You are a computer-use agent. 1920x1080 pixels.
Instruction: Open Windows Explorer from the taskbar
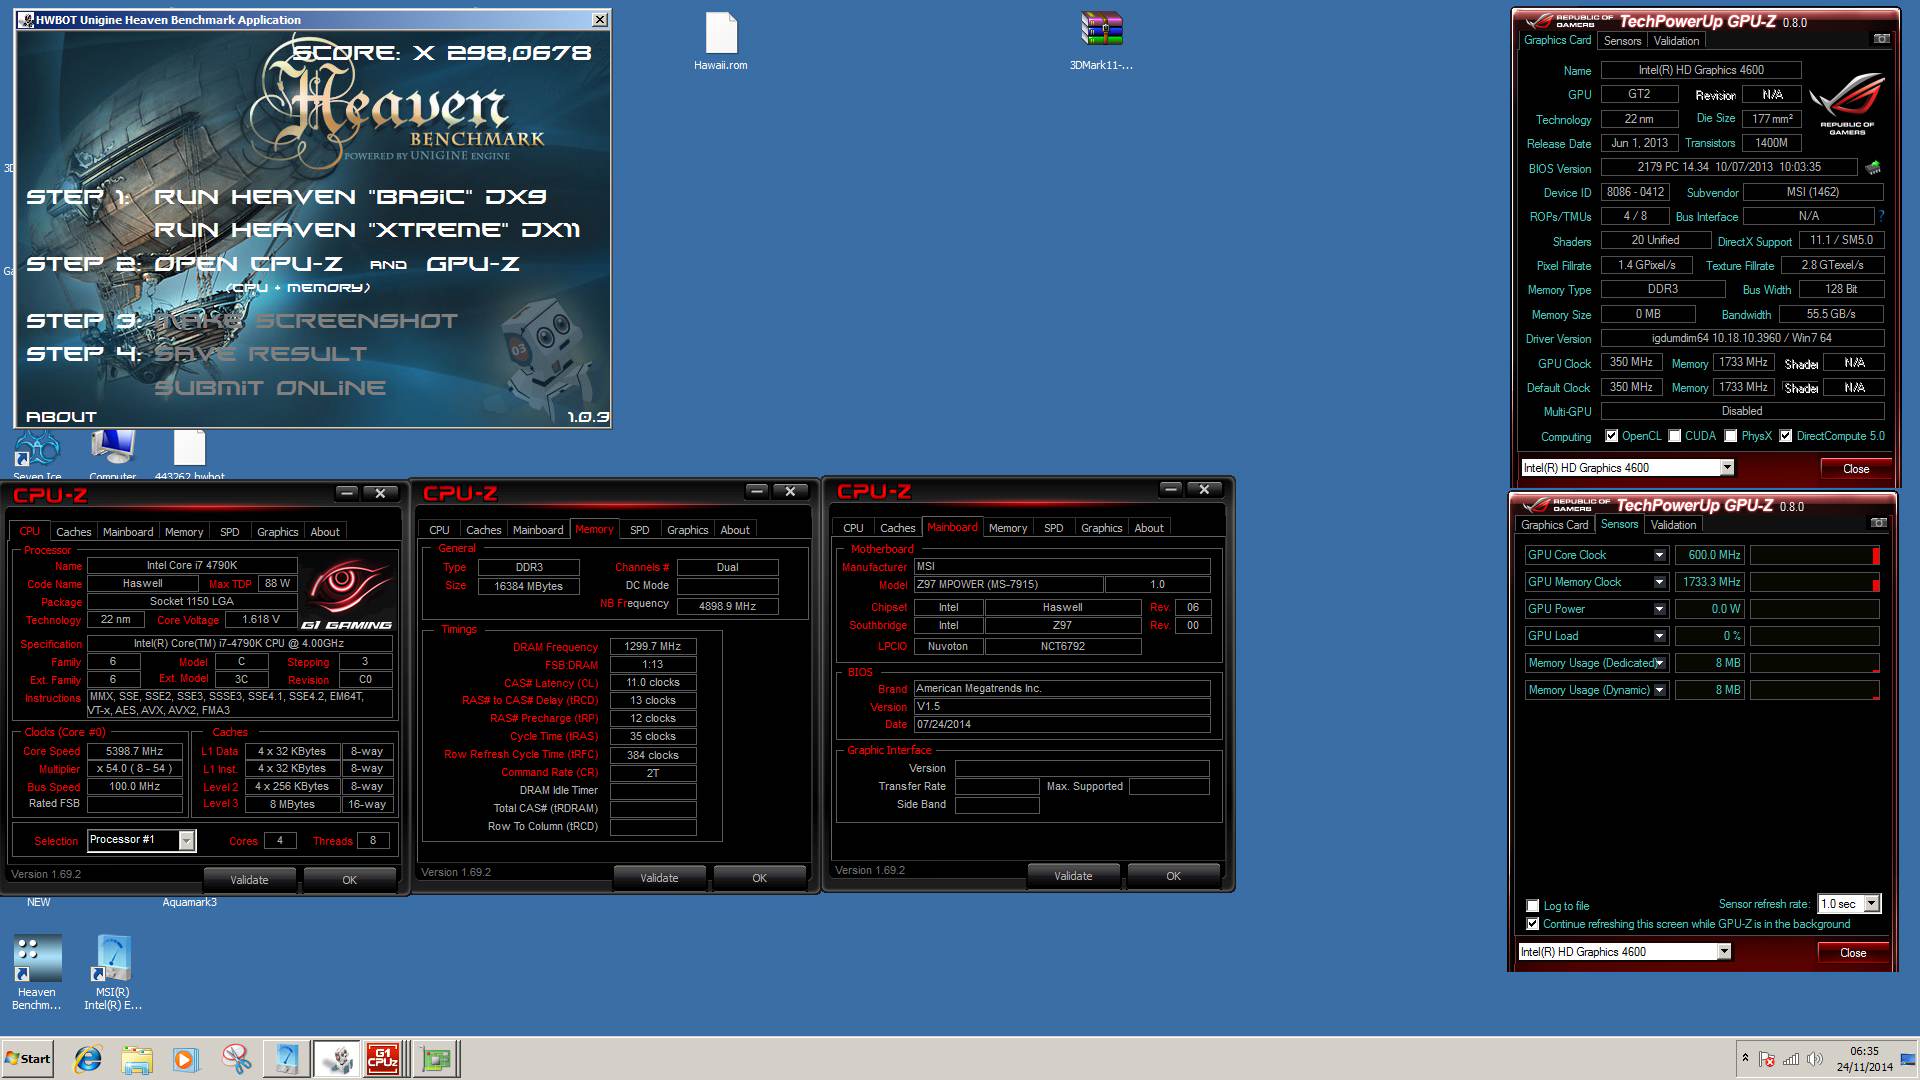point(137,1059)
